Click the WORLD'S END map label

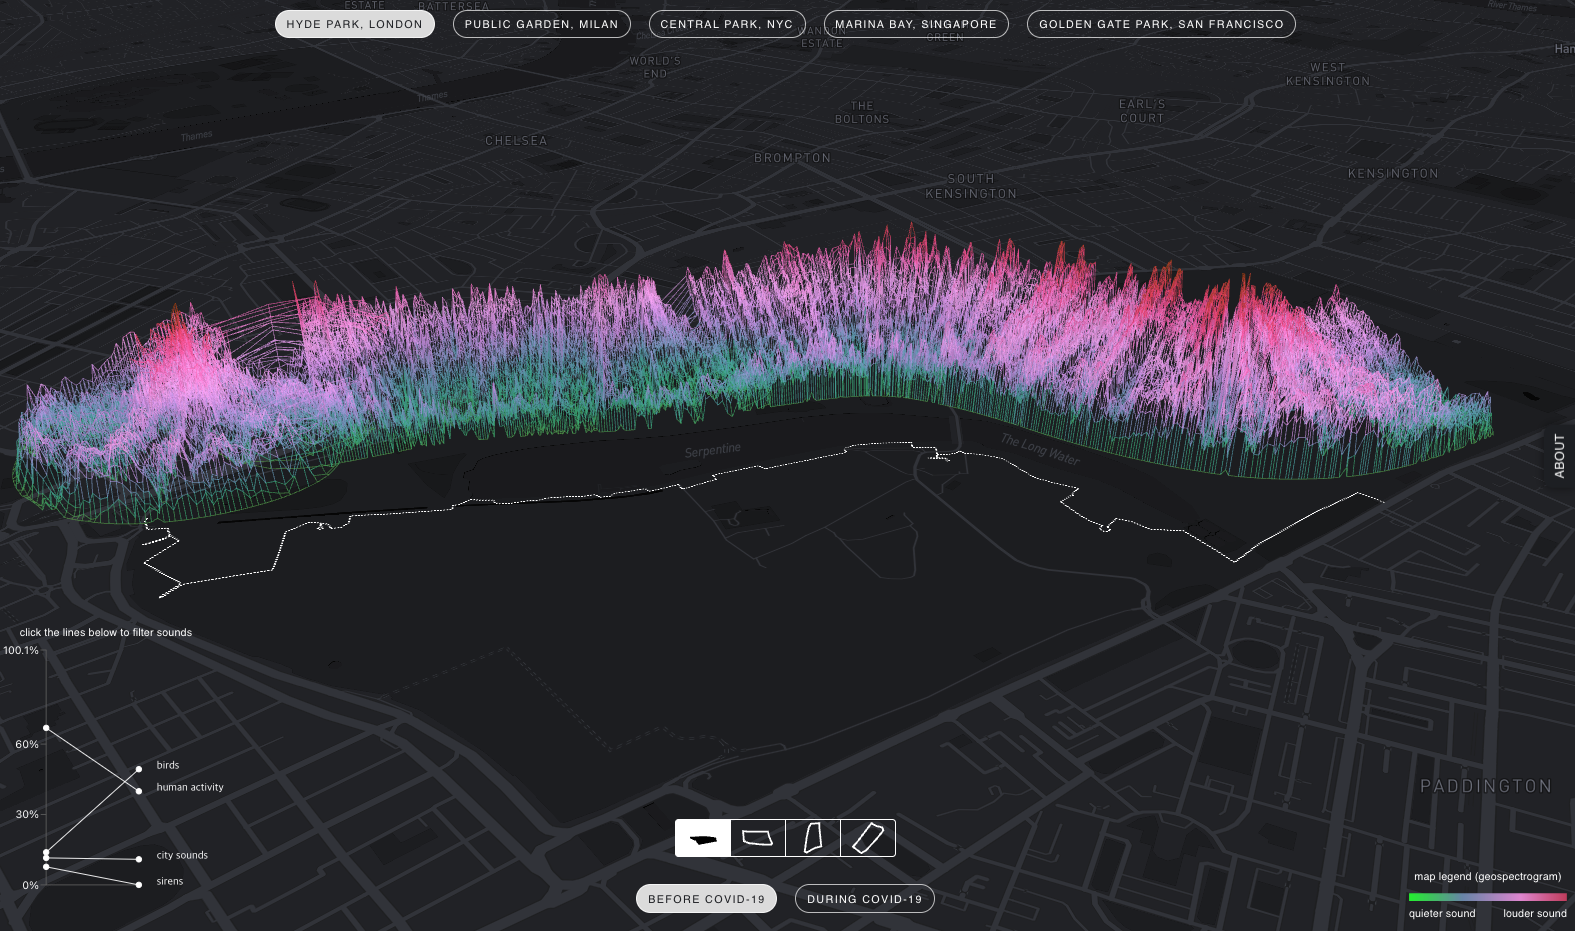point(655,67)
